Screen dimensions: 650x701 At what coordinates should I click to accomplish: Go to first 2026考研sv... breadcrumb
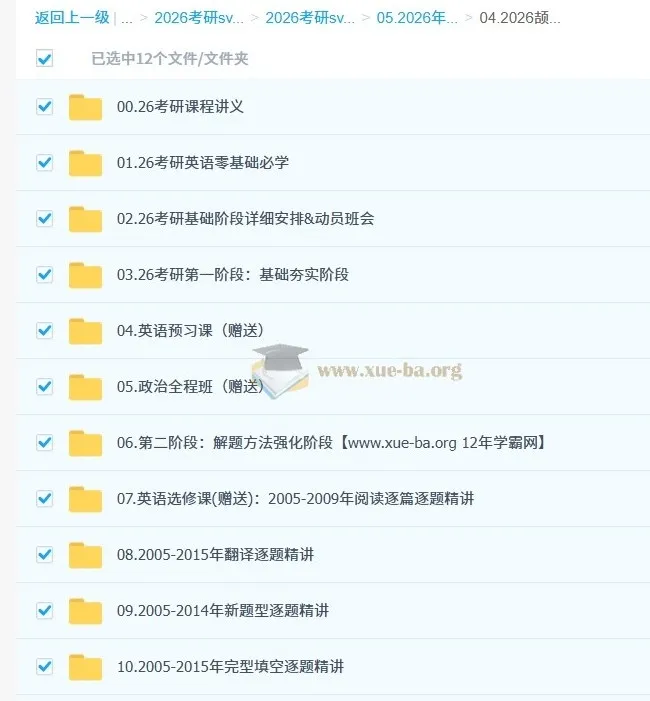(x=199, y=18)
